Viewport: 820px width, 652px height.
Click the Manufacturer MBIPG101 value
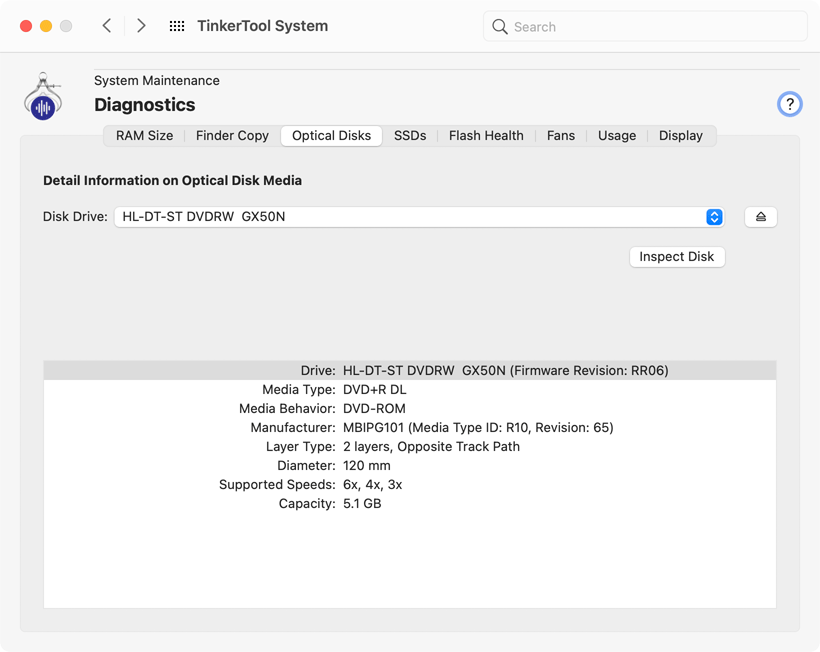point(478,428)
